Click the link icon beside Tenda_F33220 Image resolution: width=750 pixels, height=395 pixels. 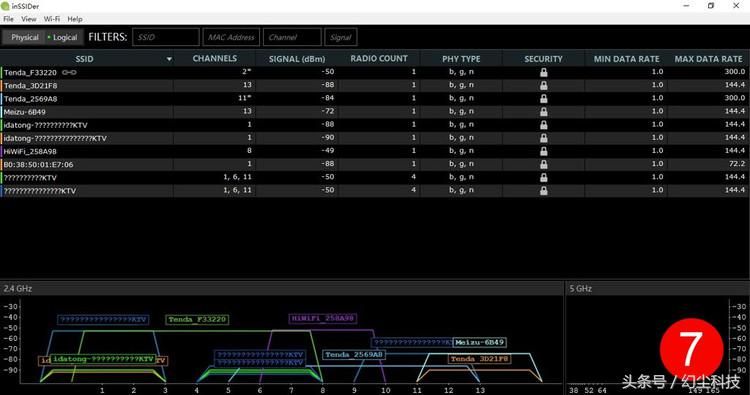(69, 73)
